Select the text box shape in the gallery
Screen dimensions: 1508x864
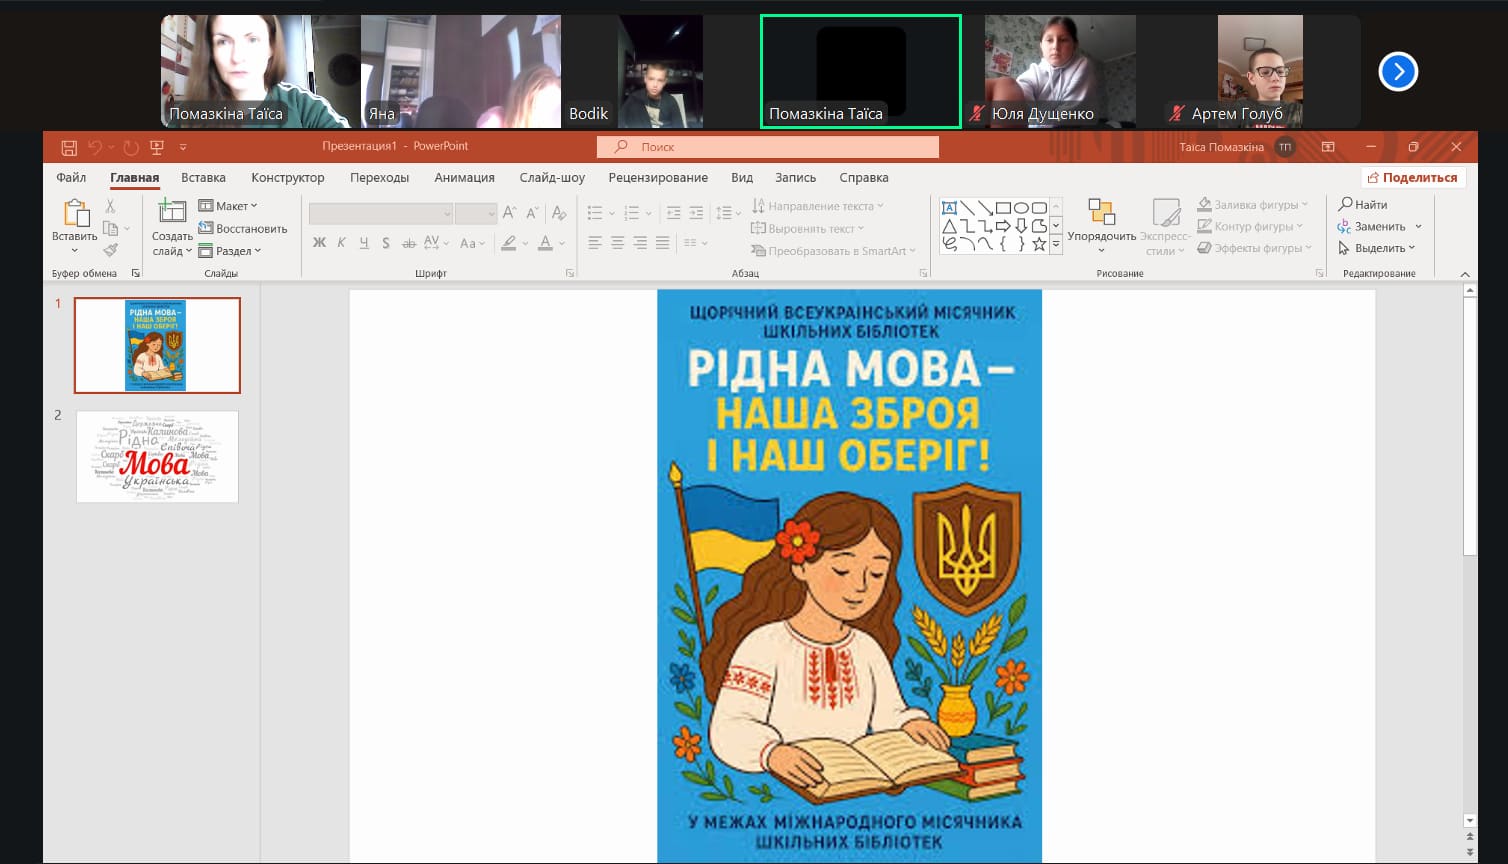(x=950, y=208)
